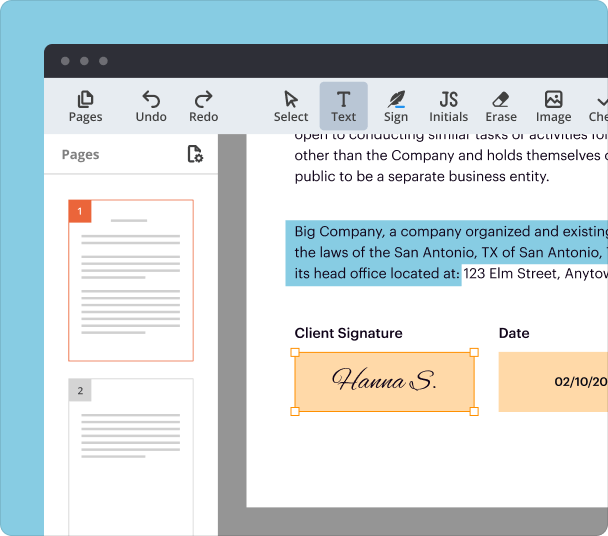Insert a picture with Image tool

[553, 106]
